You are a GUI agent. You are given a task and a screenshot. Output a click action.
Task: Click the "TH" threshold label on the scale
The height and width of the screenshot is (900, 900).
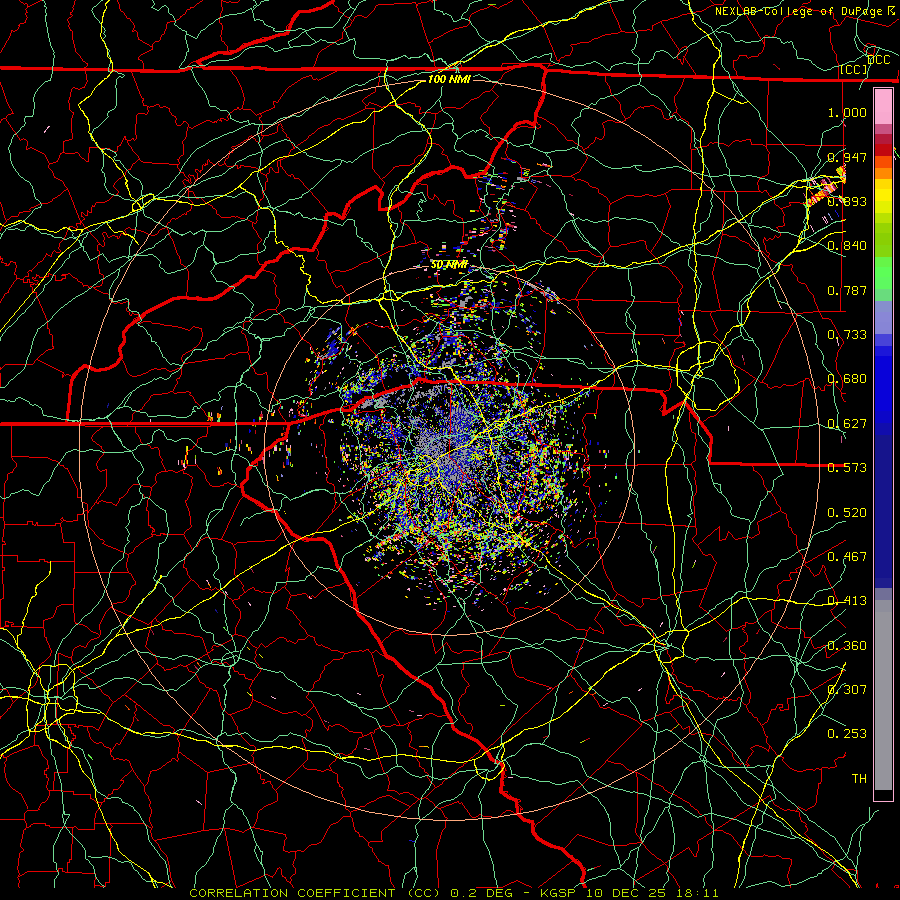pyautogui.click(x=859, y=778)
